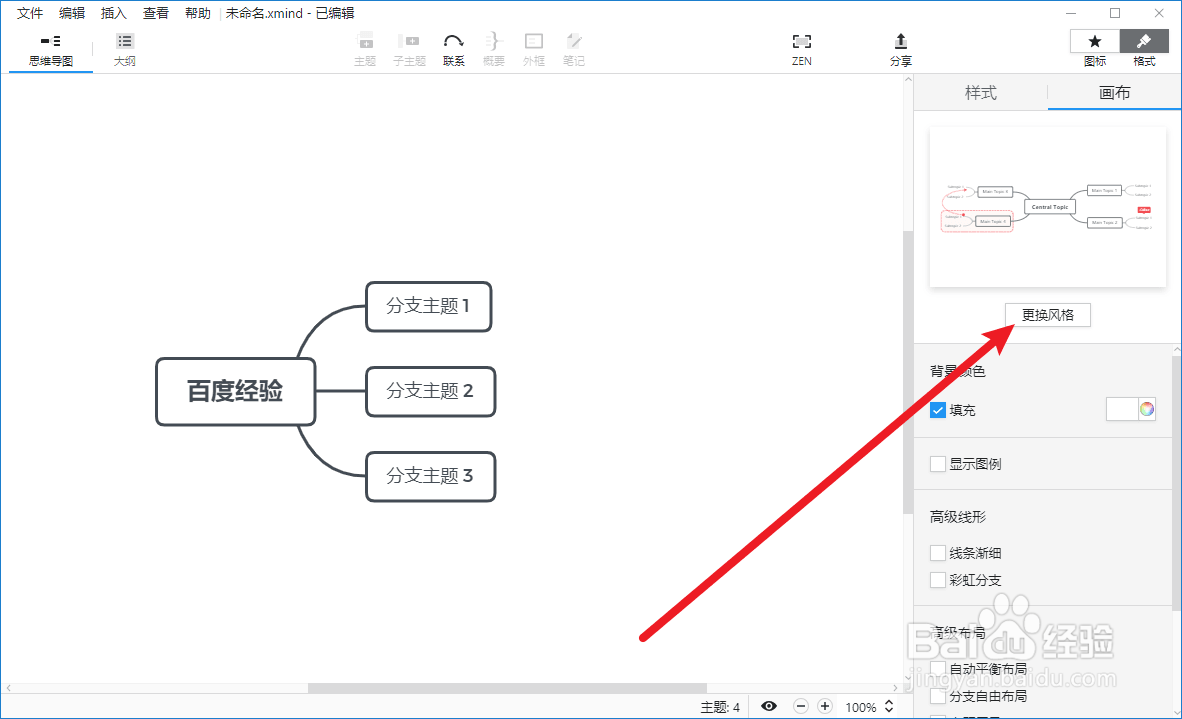Switch to the 思维导图 view
Screen dimensions: 1182x719
(x=51, y=50)
